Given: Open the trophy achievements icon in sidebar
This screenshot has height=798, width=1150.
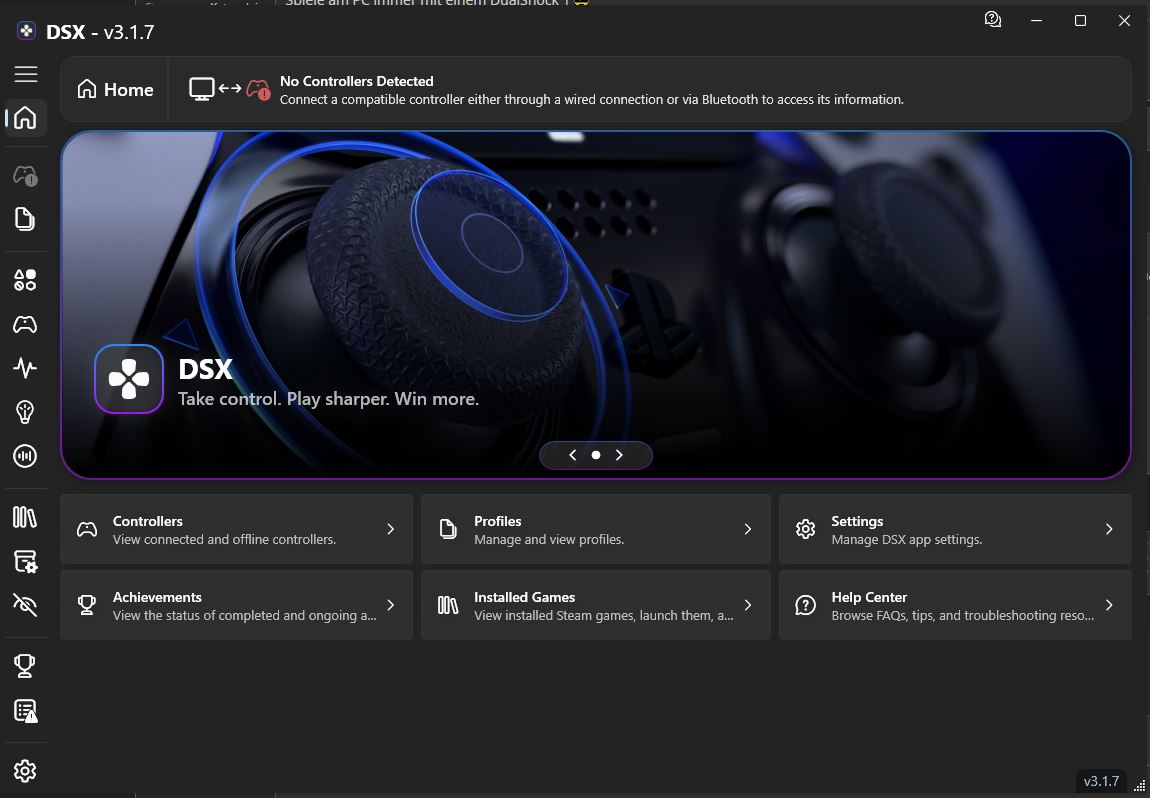Looking at the screenshot, I should tap(26, 665).
